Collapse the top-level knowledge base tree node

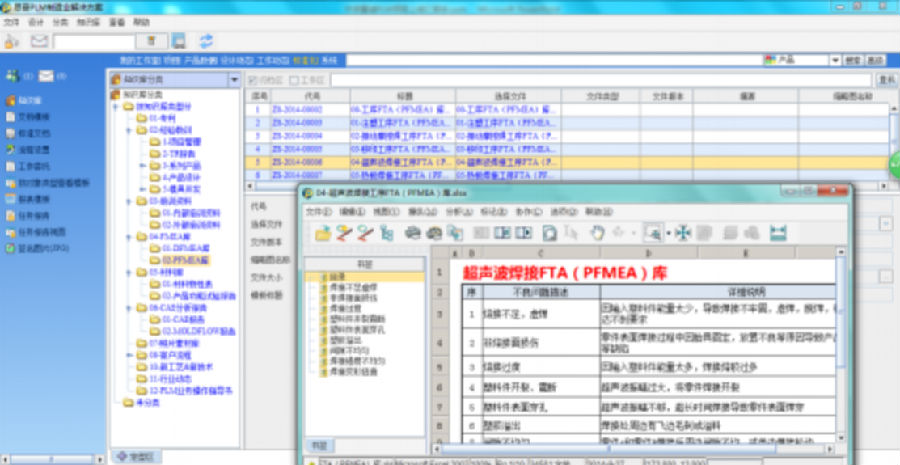click(115, 107)
